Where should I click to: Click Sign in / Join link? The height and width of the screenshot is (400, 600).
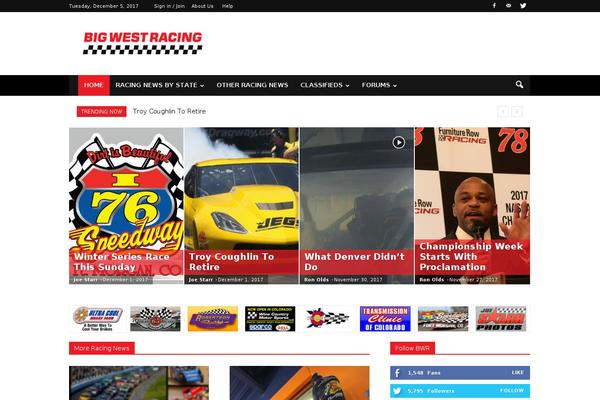(169, 6)
